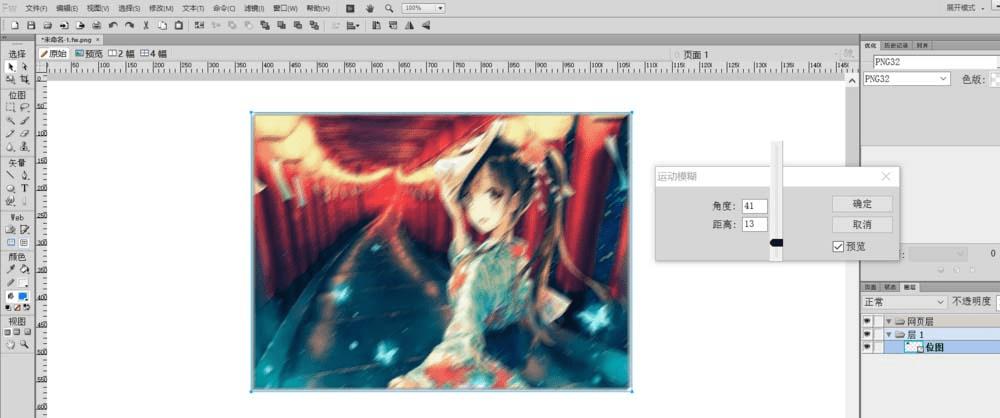
Task: Hide the 层 1 layer via eye
Action: pos(867,334)
